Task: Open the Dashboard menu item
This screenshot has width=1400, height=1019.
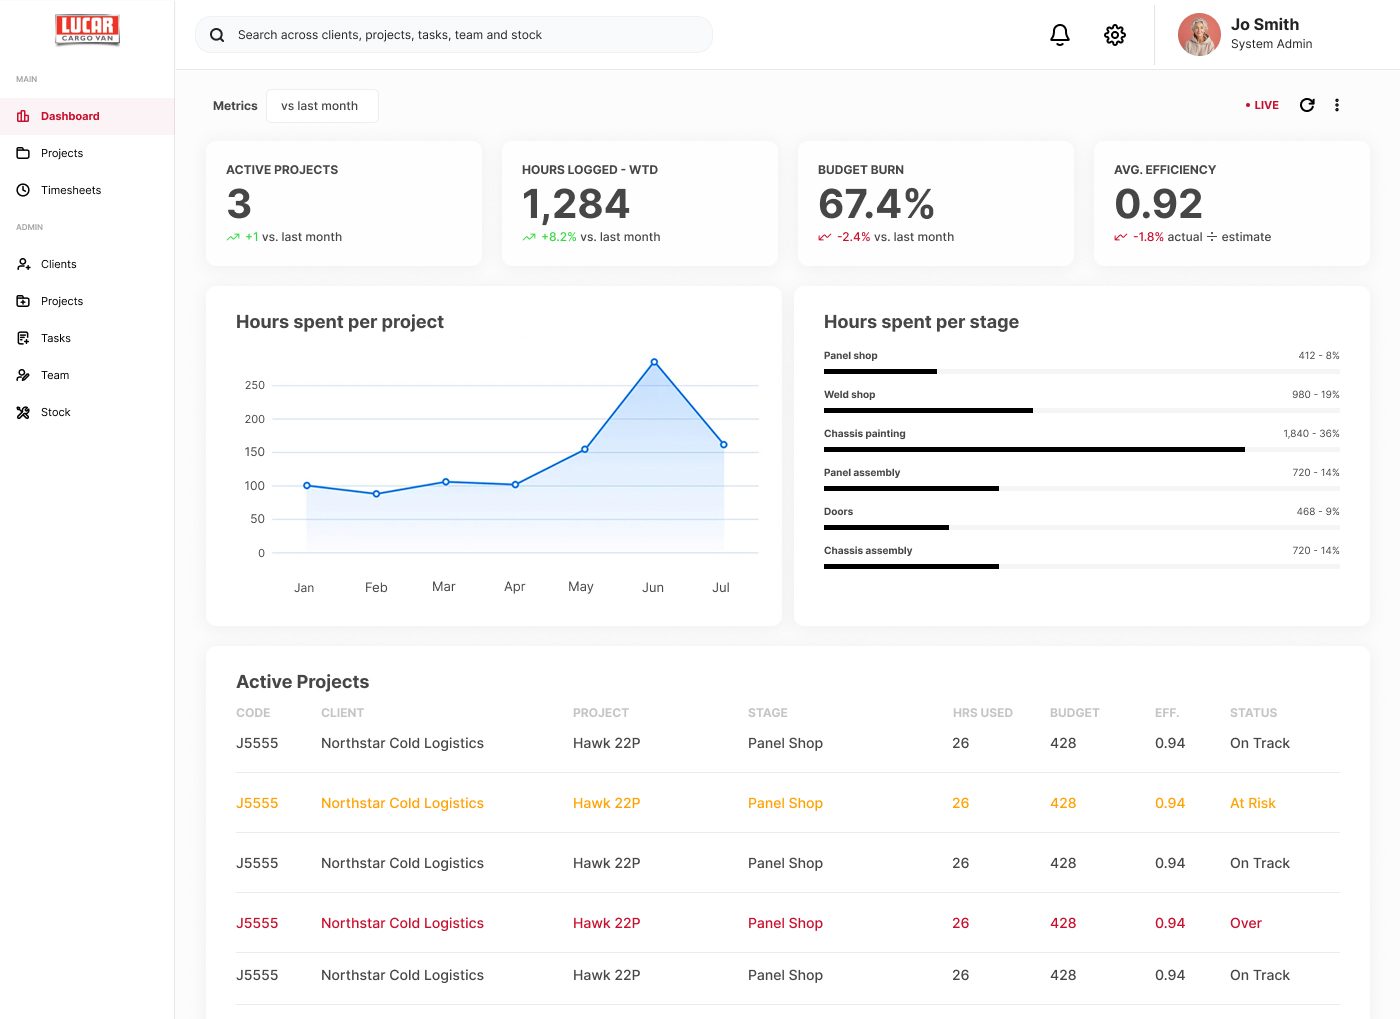Action: pos(87,116)
